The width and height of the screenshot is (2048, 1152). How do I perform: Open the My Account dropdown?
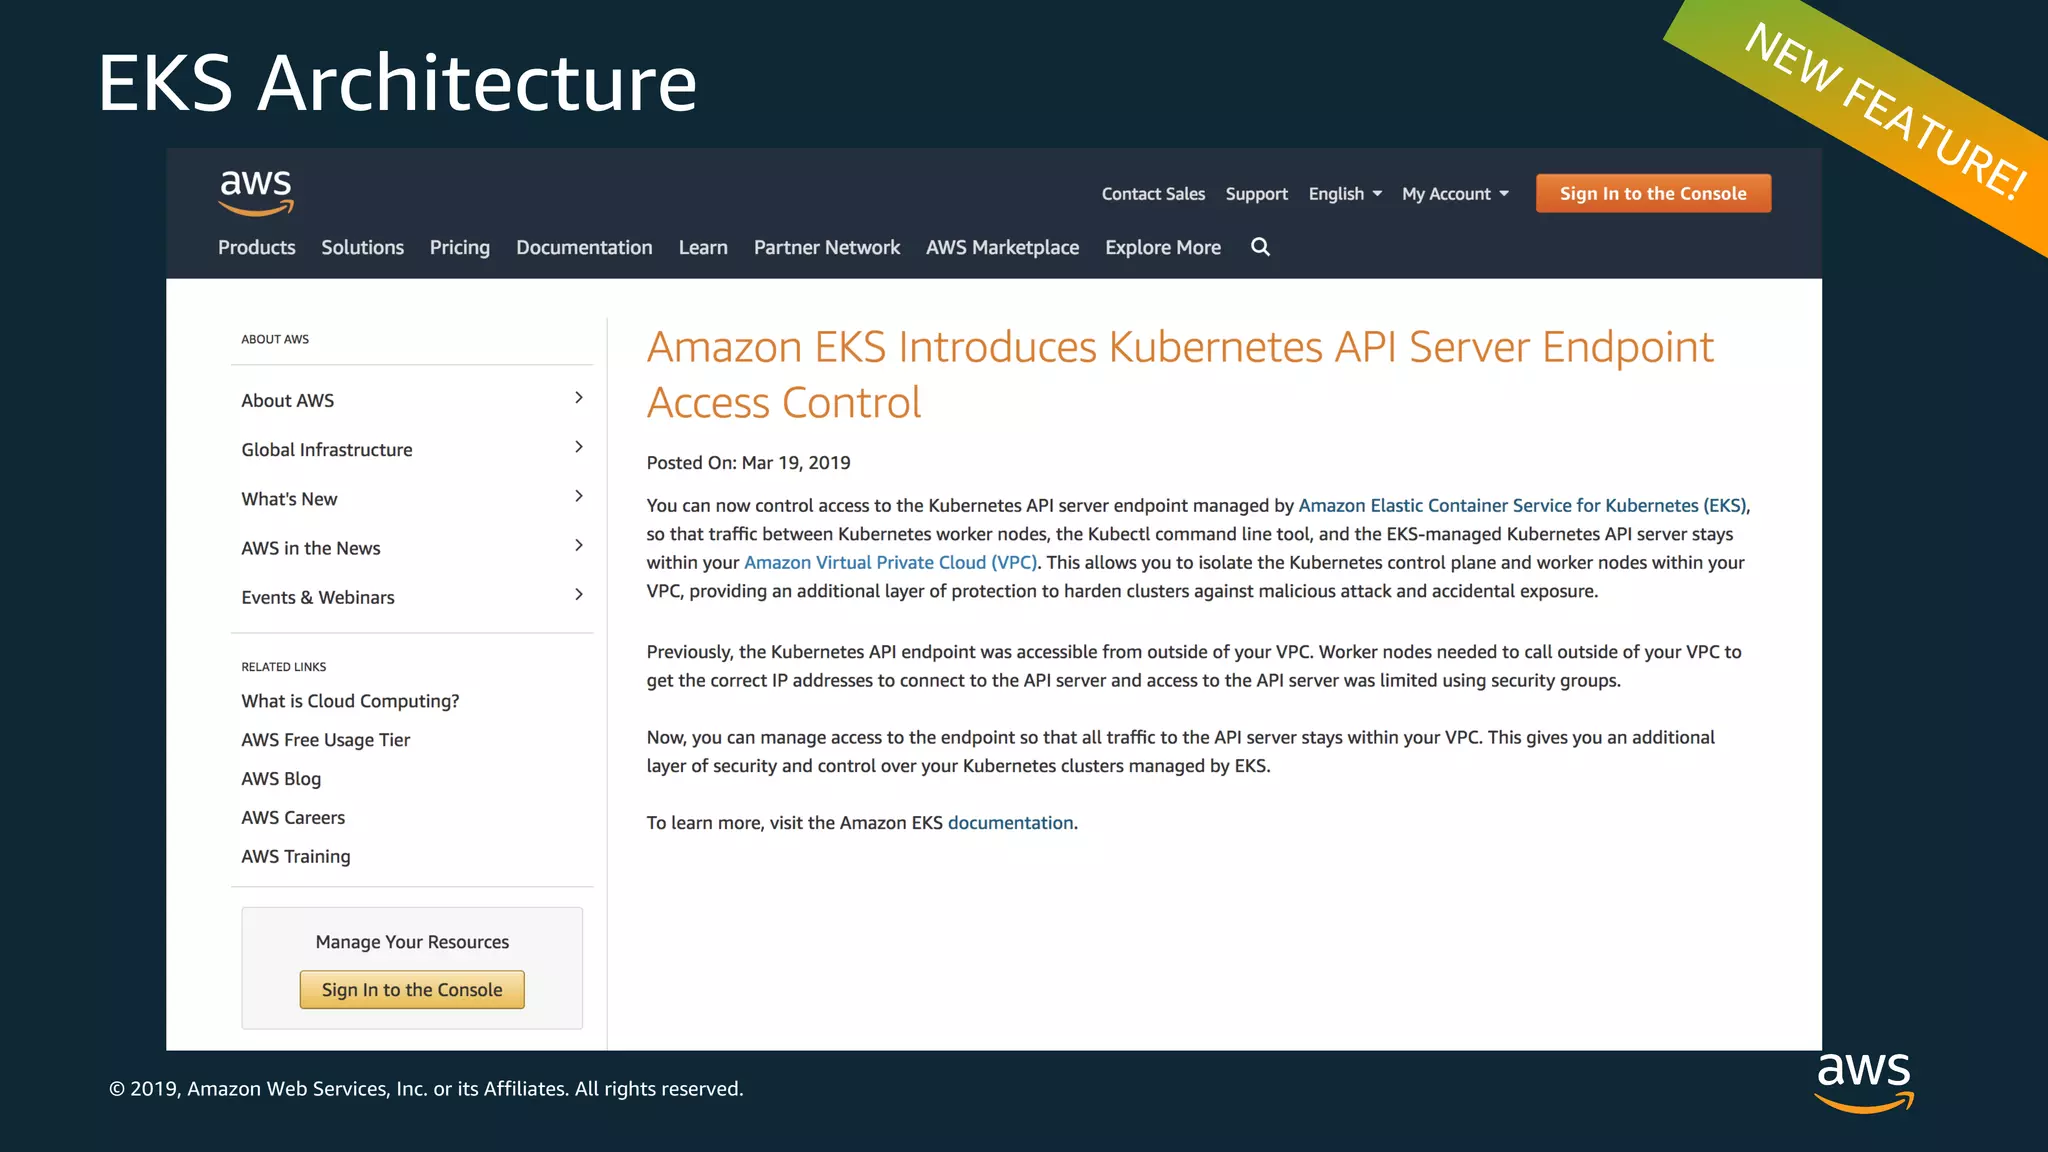click(1455, 194)
